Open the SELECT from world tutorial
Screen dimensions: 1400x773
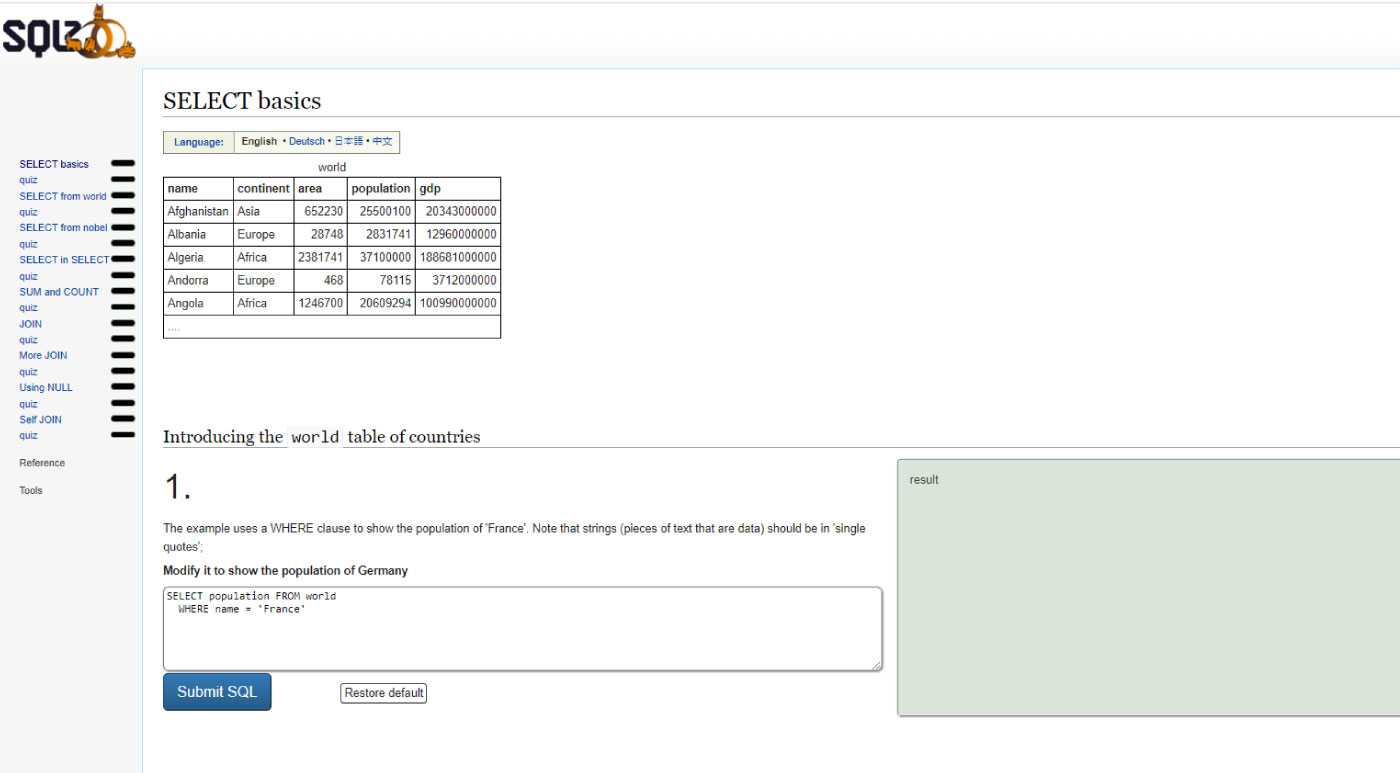coord(62,195)
